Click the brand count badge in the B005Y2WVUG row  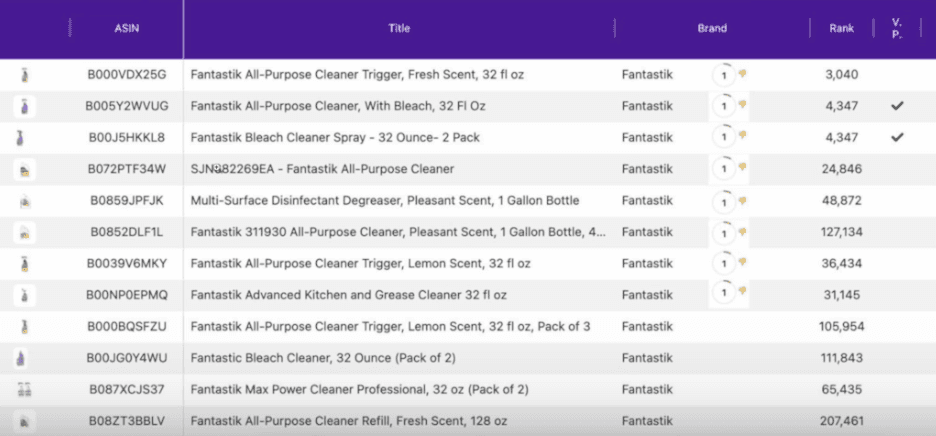coord(722,106)
